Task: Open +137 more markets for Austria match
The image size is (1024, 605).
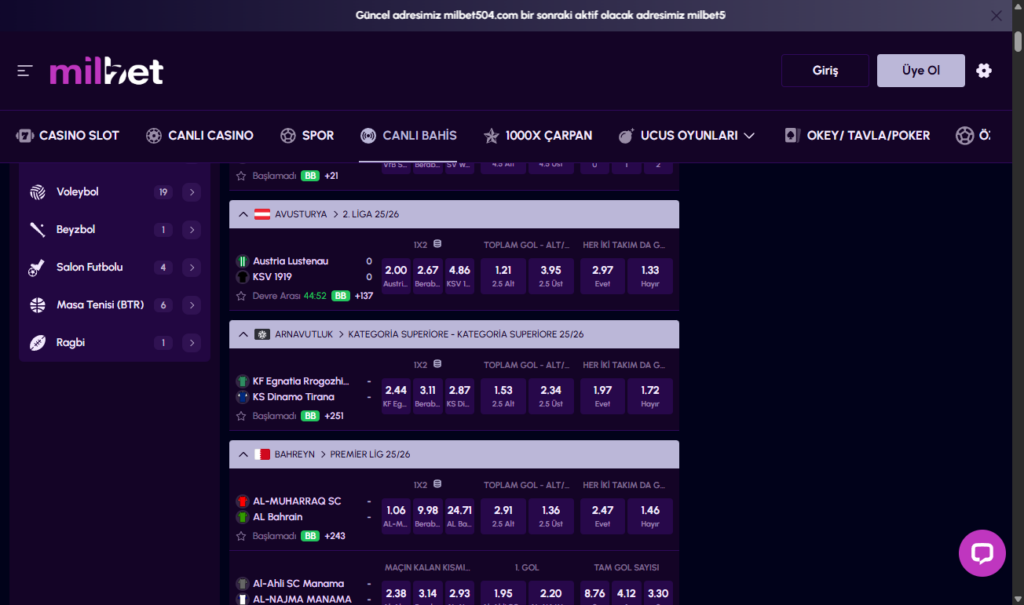Action: (364, 296)
